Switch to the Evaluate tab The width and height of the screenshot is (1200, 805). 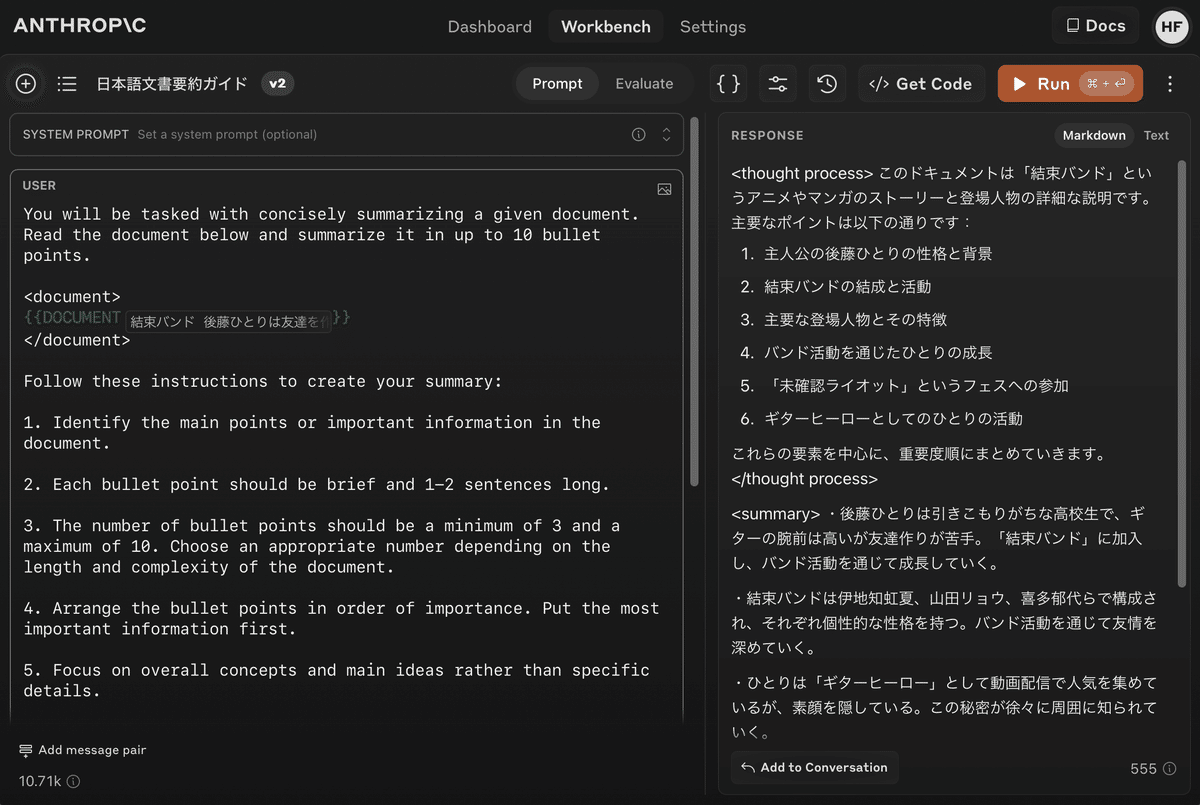coord(644,84)
